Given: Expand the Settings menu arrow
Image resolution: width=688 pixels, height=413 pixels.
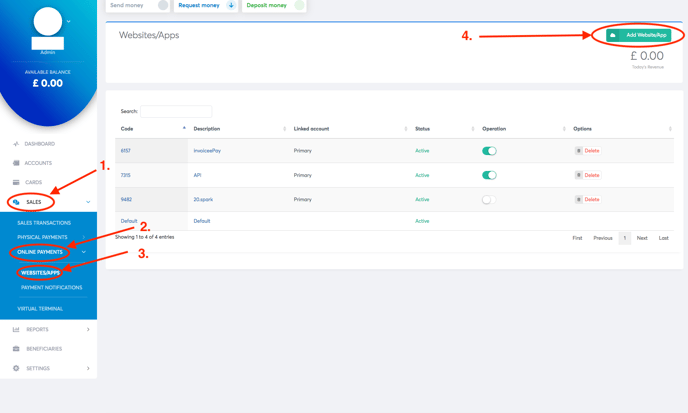Looking at the screenshot, I should [x=88, y=368].
